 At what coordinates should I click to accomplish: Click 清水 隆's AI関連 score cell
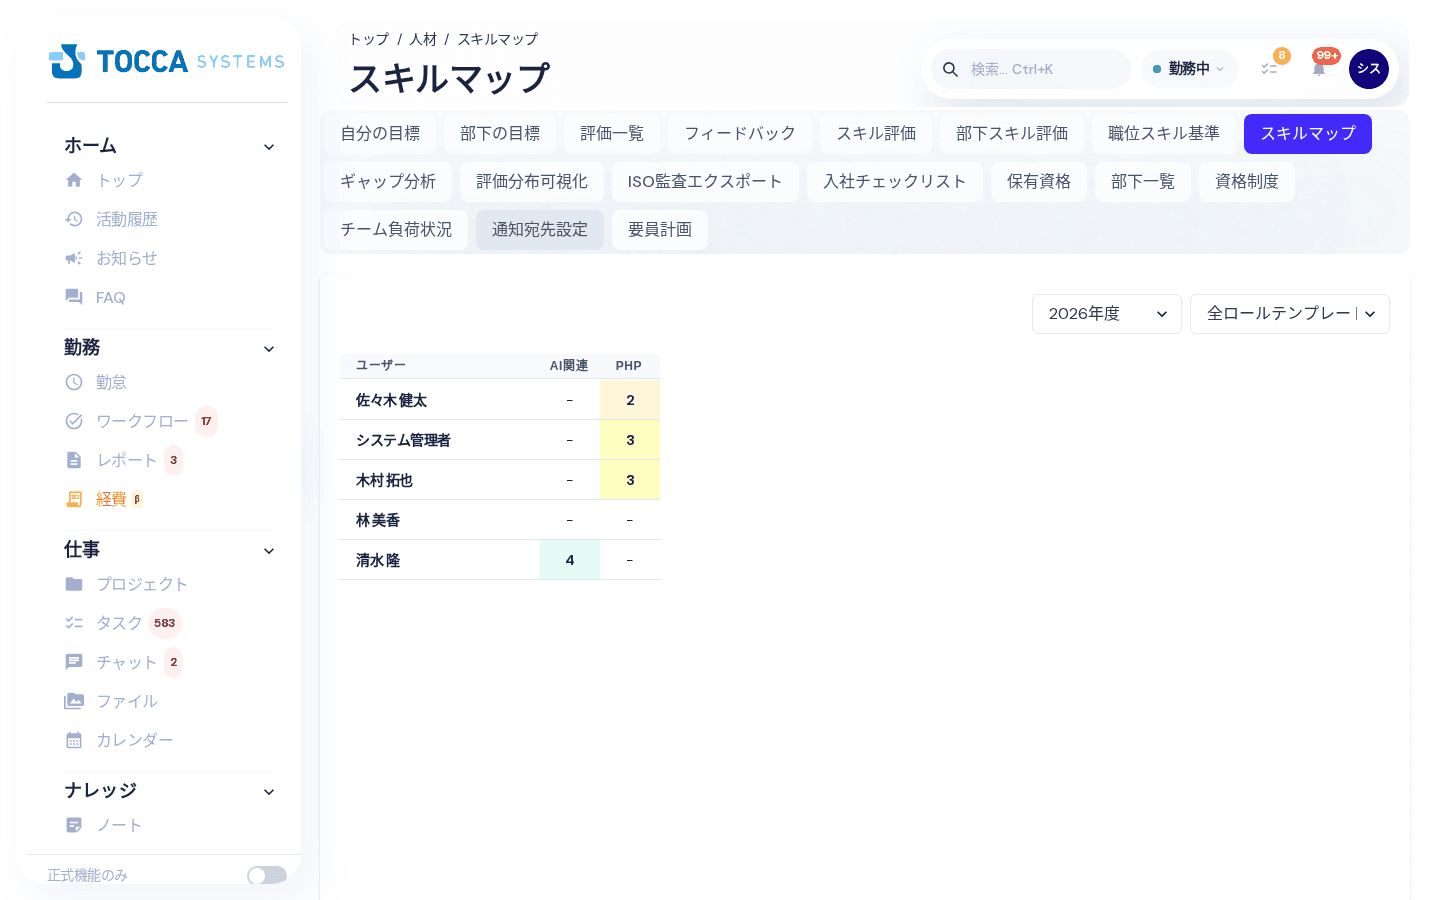(x=570, y=560)
